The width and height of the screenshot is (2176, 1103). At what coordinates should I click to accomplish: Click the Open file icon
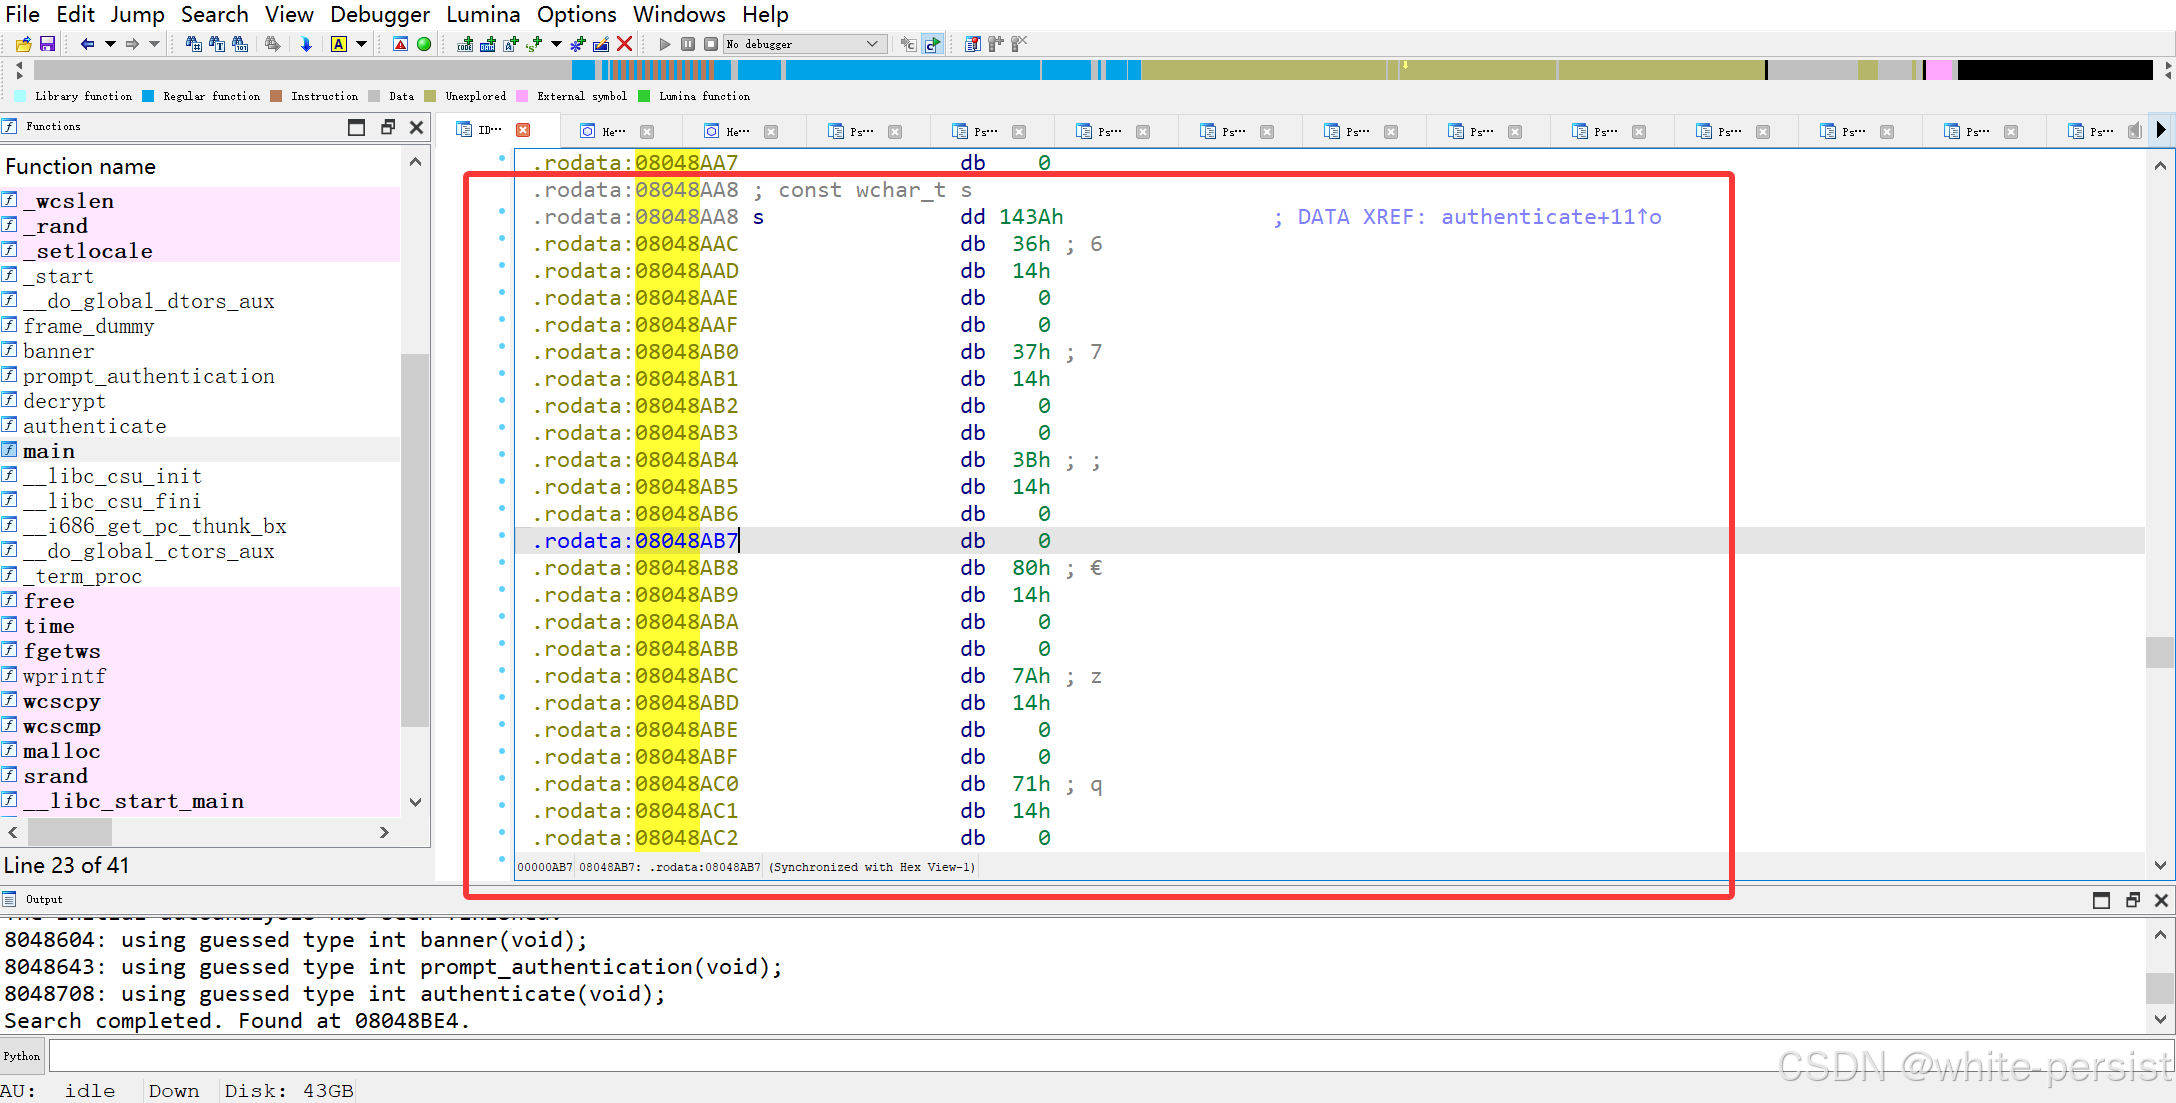click(23, 44)
